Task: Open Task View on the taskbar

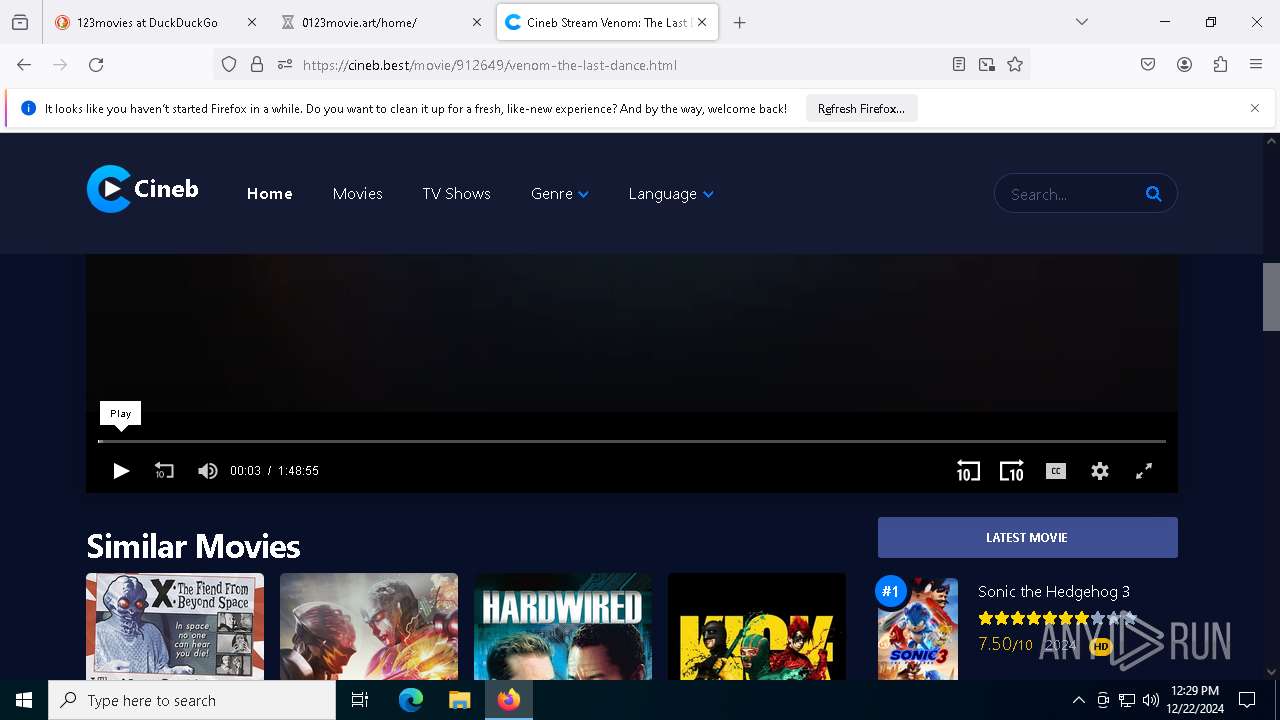Action: point(360,700)
